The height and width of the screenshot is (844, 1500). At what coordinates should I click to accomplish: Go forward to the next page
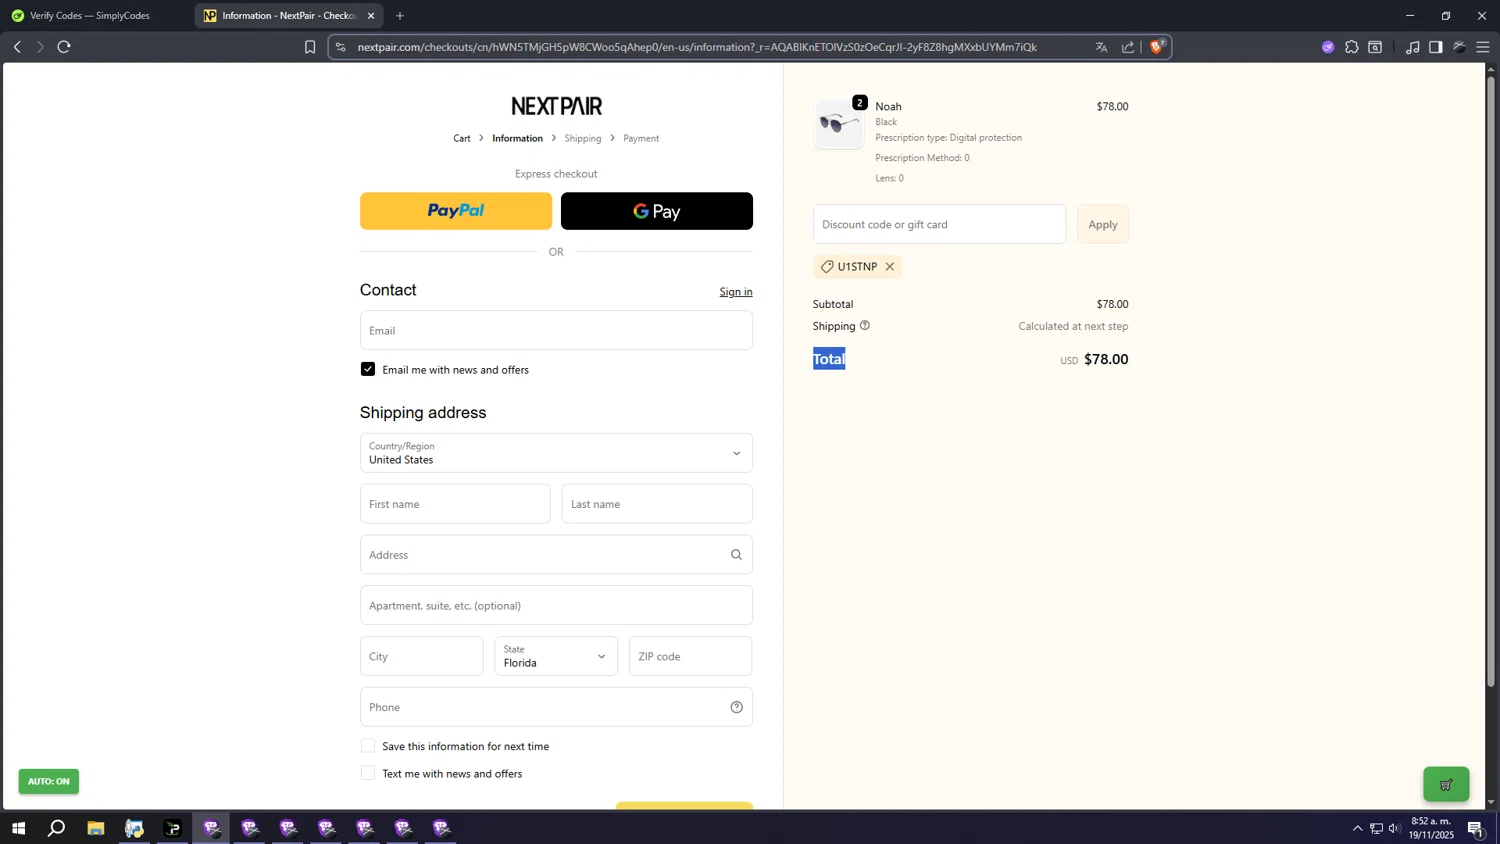[x=40, y=47]
